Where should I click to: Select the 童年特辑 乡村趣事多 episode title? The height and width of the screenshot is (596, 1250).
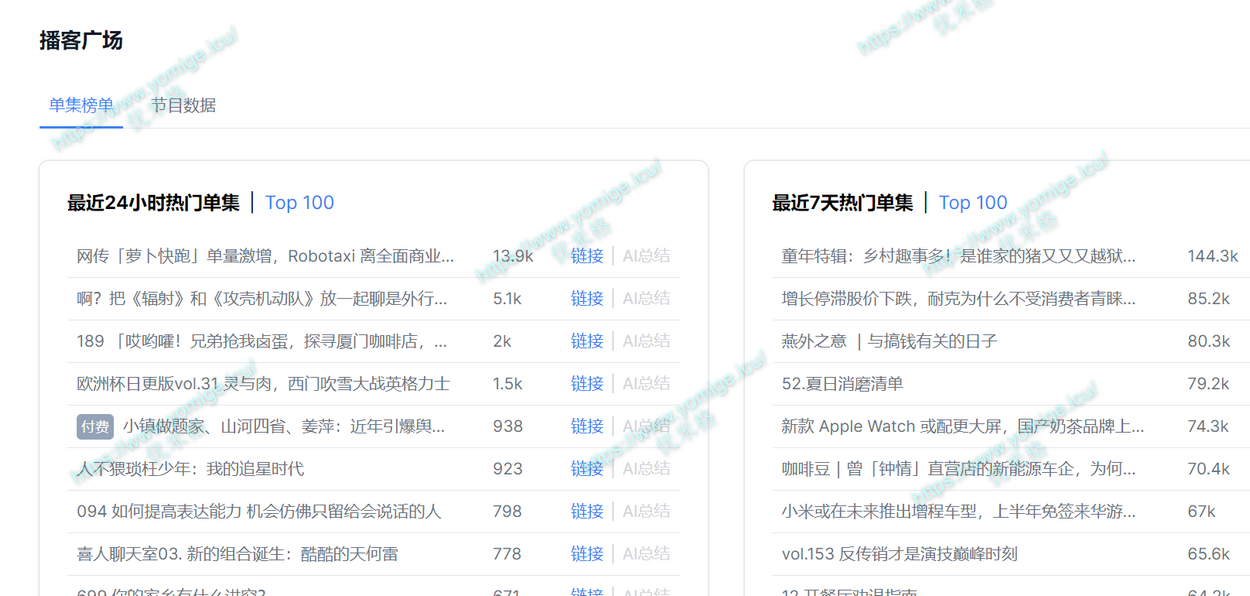[x=958, y=256]
